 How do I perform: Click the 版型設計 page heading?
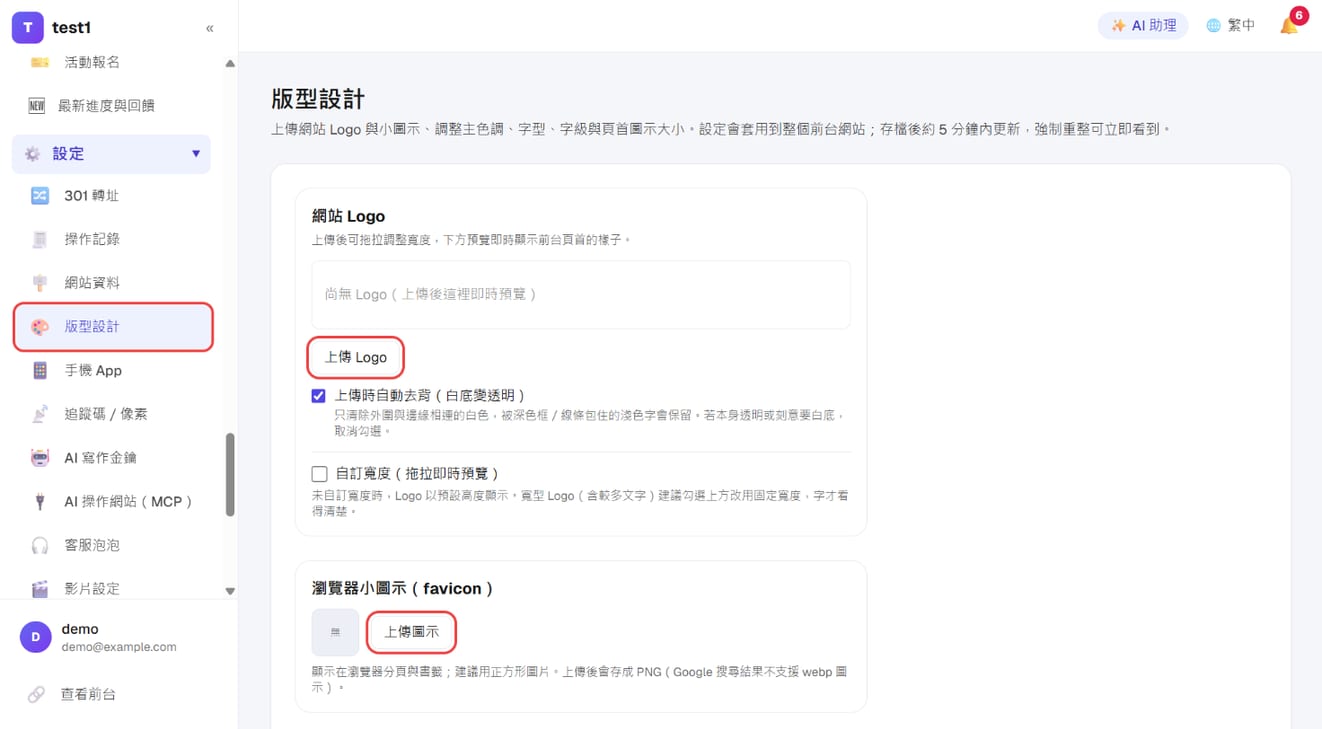[x=318, y=99]
